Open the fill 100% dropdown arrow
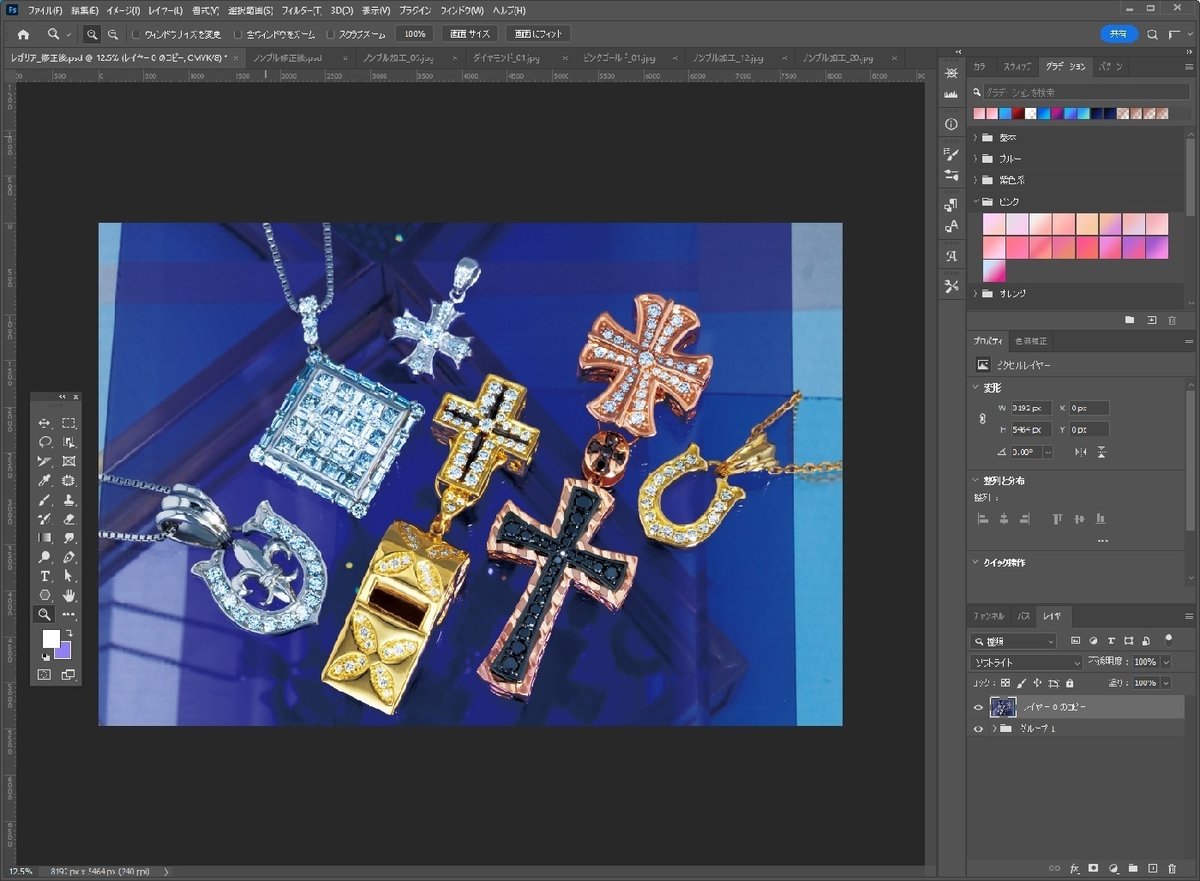This screenshot has height=881, width=1200. pyautogui.click(x=1166, y=683)
